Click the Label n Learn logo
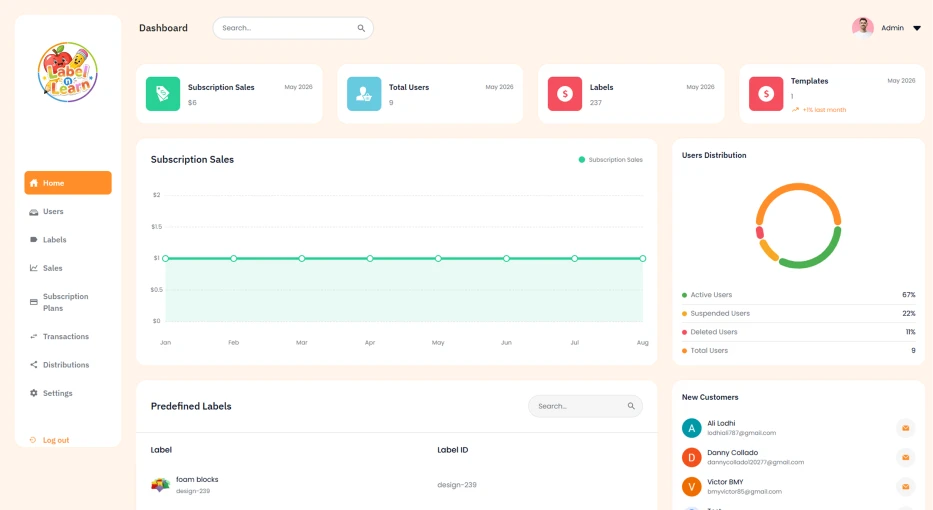Screen dimensions: 933x510 pyautogui.click(x=67, y=72)
